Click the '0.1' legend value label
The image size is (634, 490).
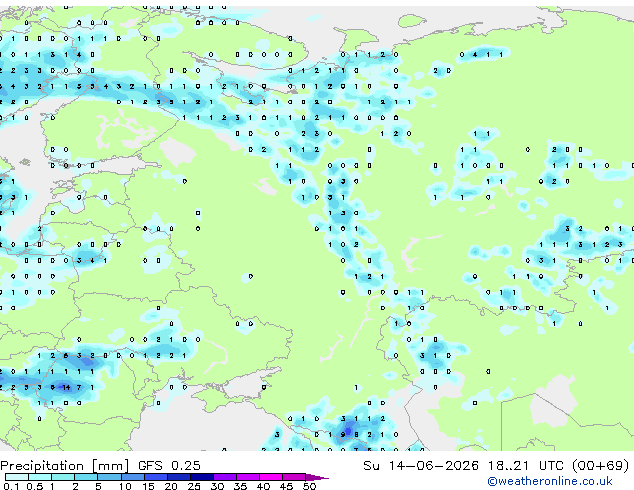click(x=11, y=486)
